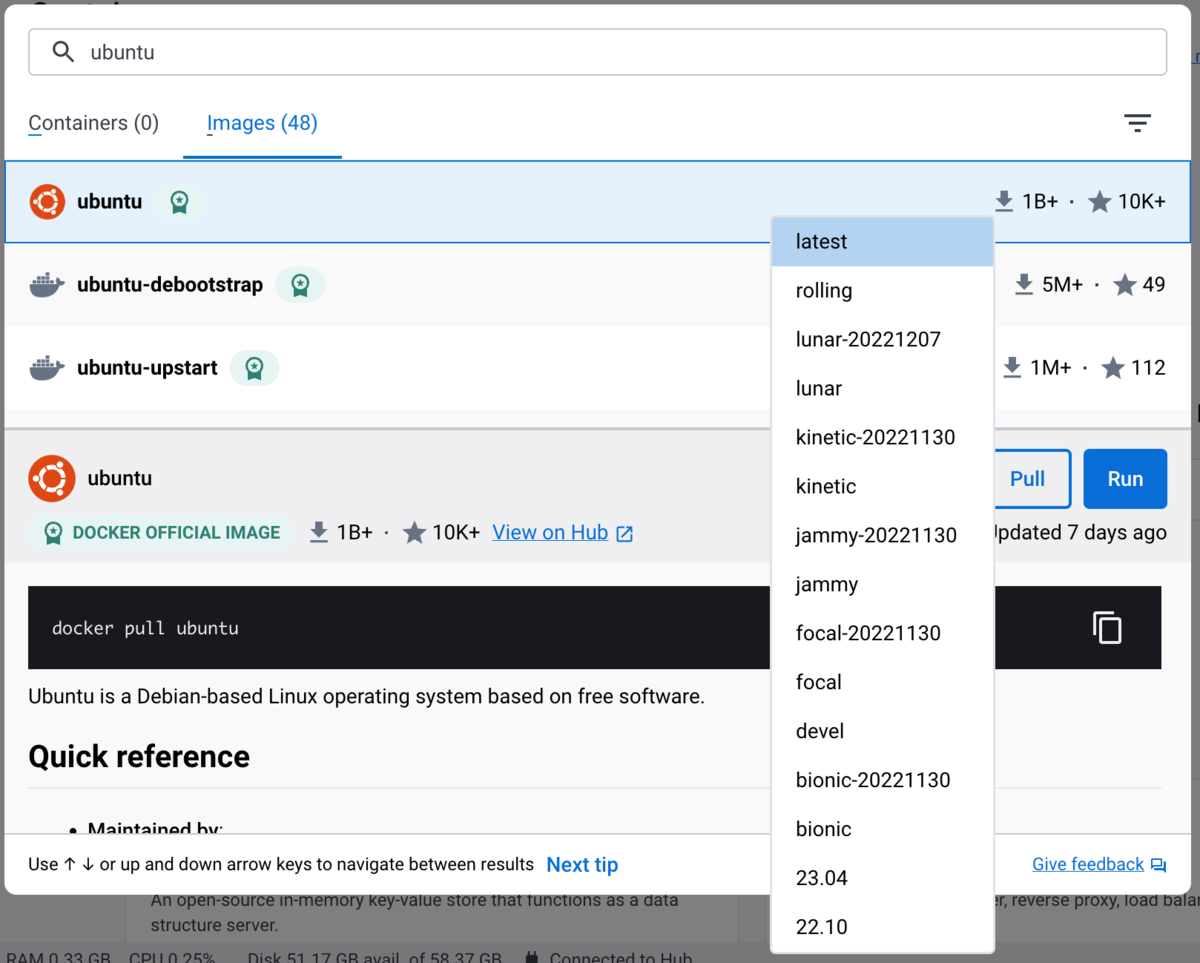Copy the docker pull ubuntu command
This screenshot has width=1200, height=963.
[x=1107, y=627]
